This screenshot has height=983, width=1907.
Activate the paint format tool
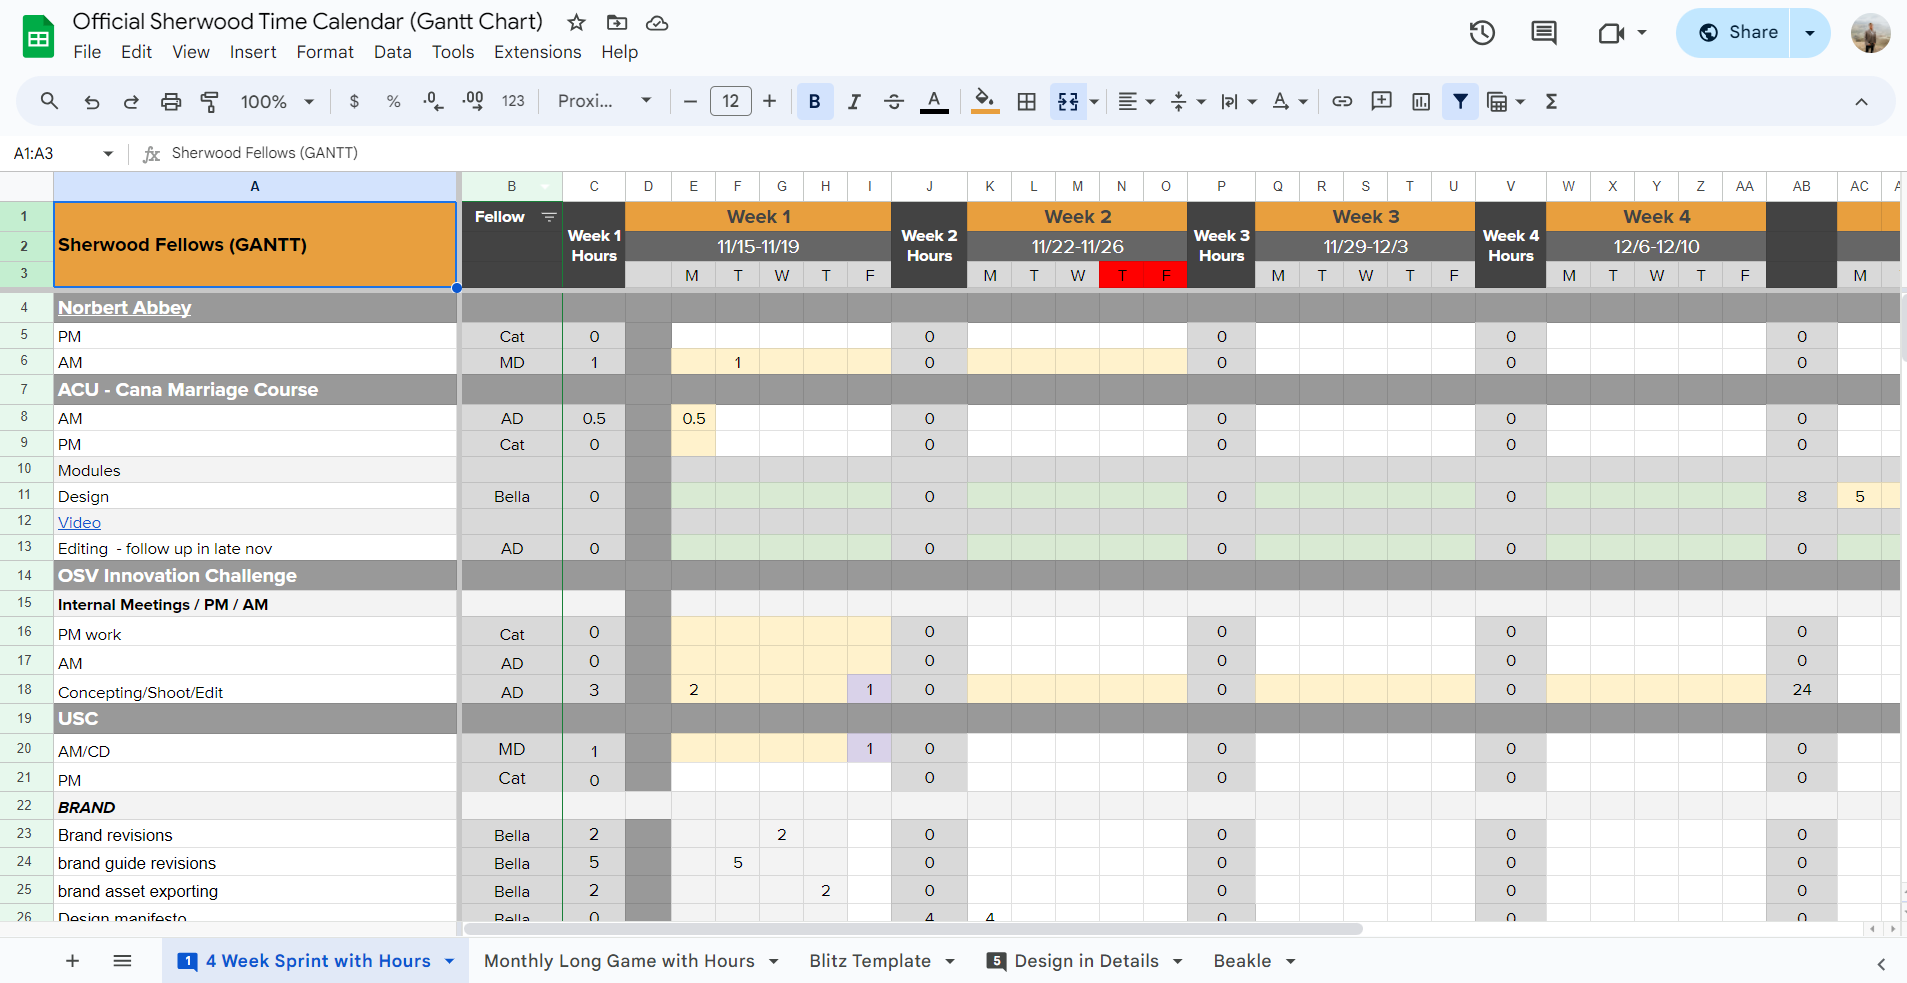pyautogui.click(x=210, y=101)
